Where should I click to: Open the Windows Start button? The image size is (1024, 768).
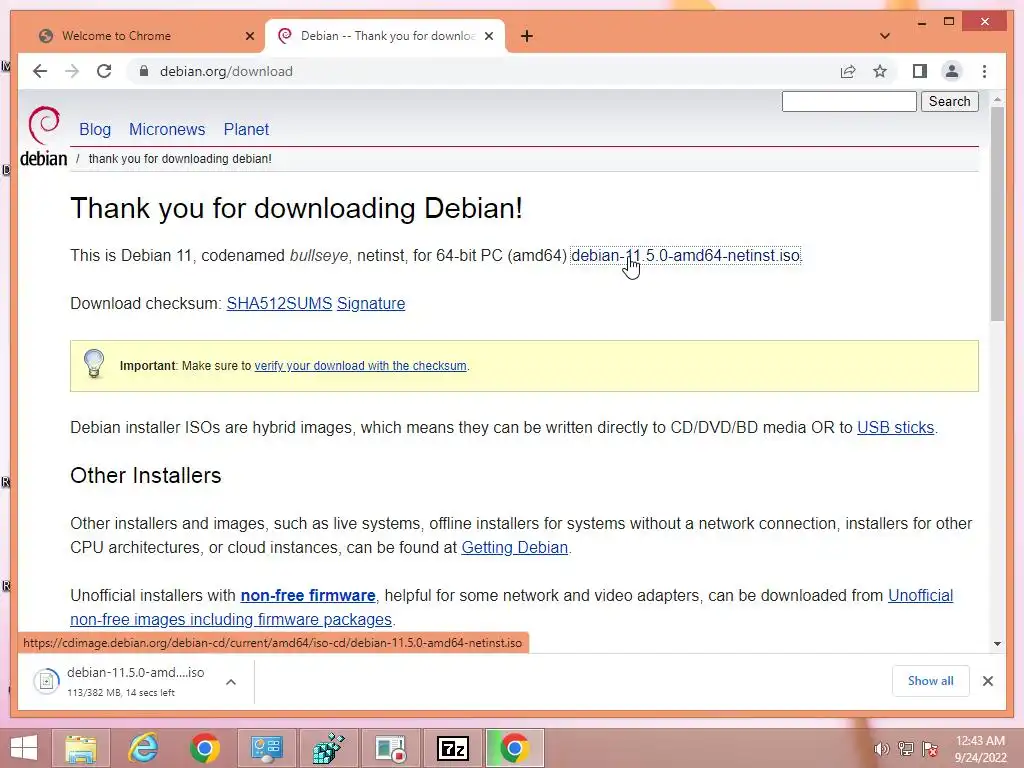(23, 748)
